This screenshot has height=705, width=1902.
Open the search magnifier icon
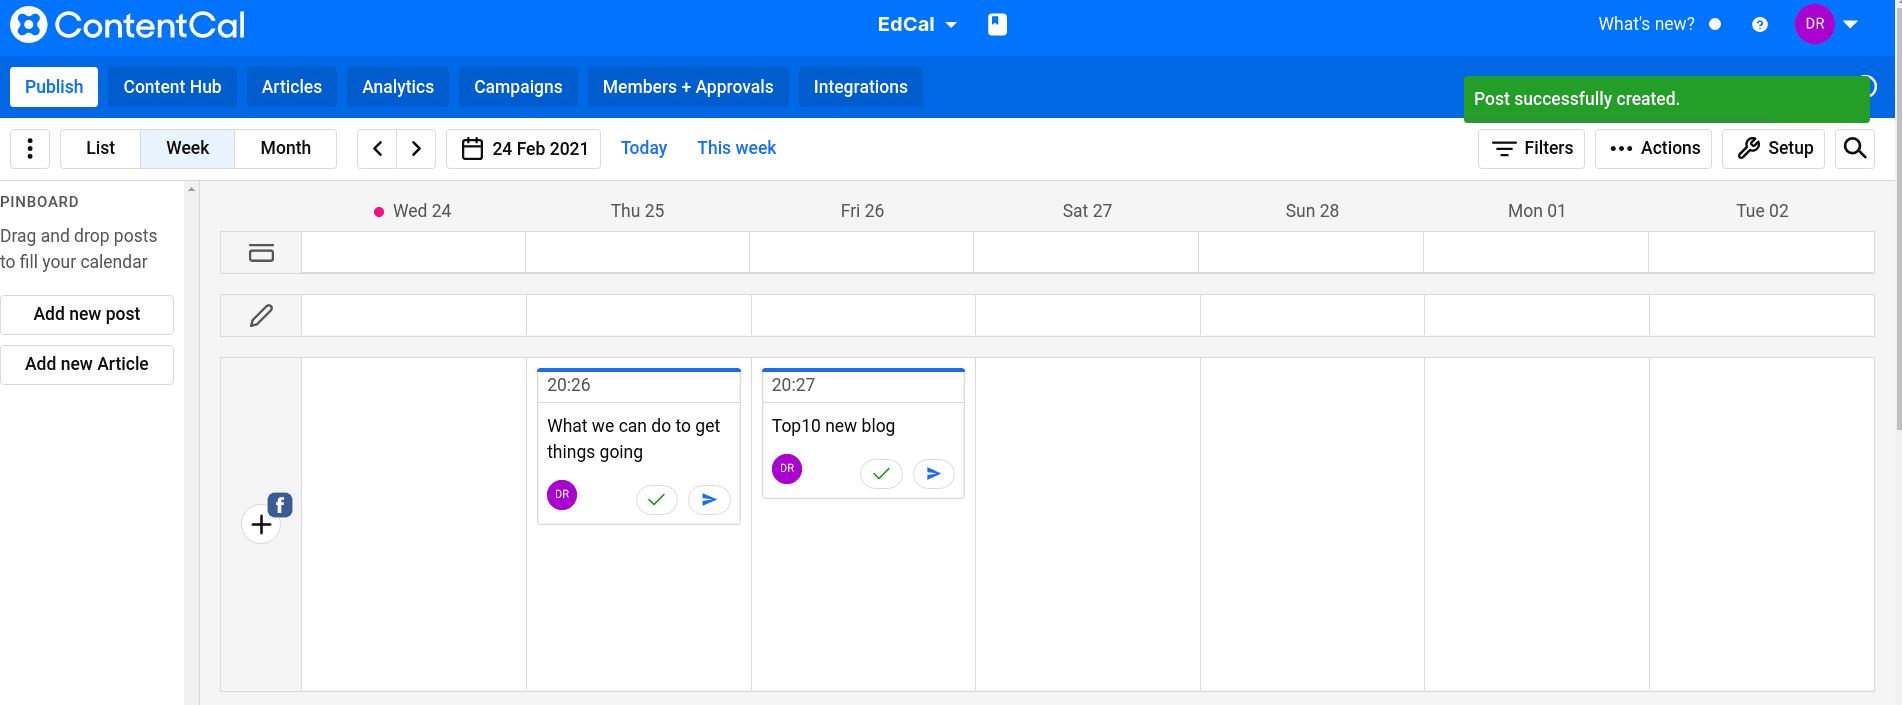tap(1855, 148)
